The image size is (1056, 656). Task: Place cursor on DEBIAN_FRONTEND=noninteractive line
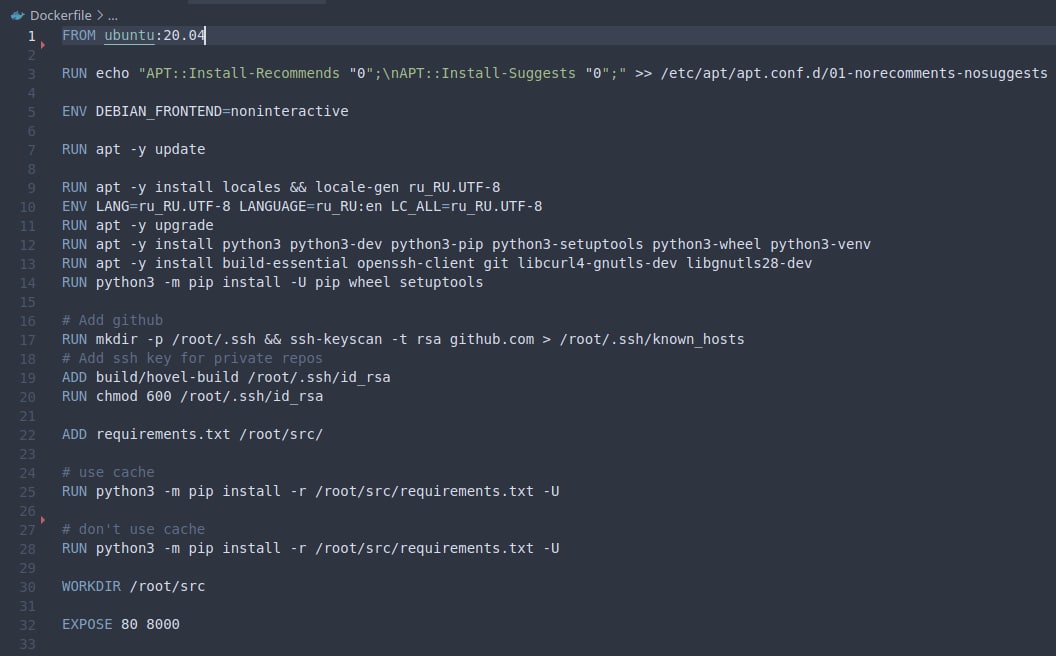pyautogui.click(x=205, y=111)
